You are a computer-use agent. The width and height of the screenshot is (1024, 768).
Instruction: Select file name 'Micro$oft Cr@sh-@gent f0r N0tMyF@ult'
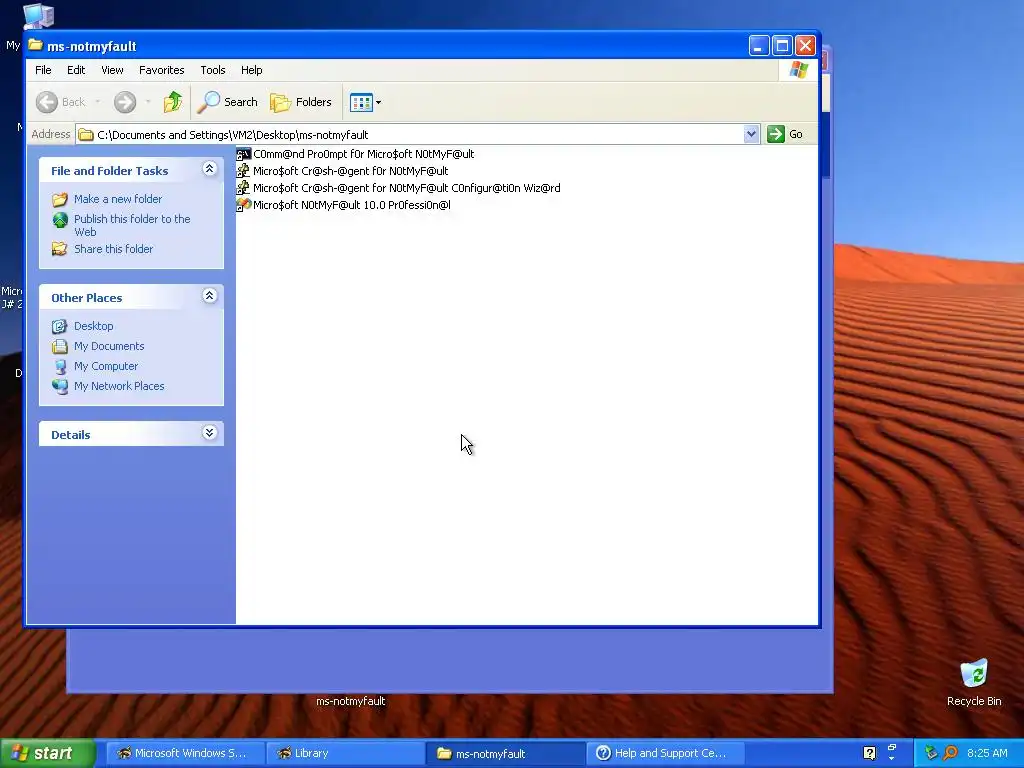pyautogui.click(x=351, y=171)
